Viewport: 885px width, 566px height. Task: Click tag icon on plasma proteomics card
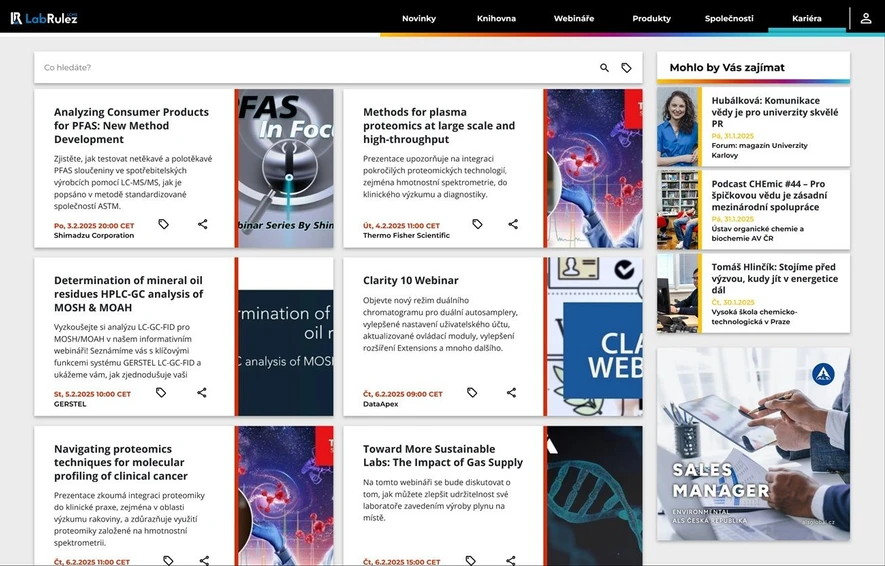[x=477, y=224]
